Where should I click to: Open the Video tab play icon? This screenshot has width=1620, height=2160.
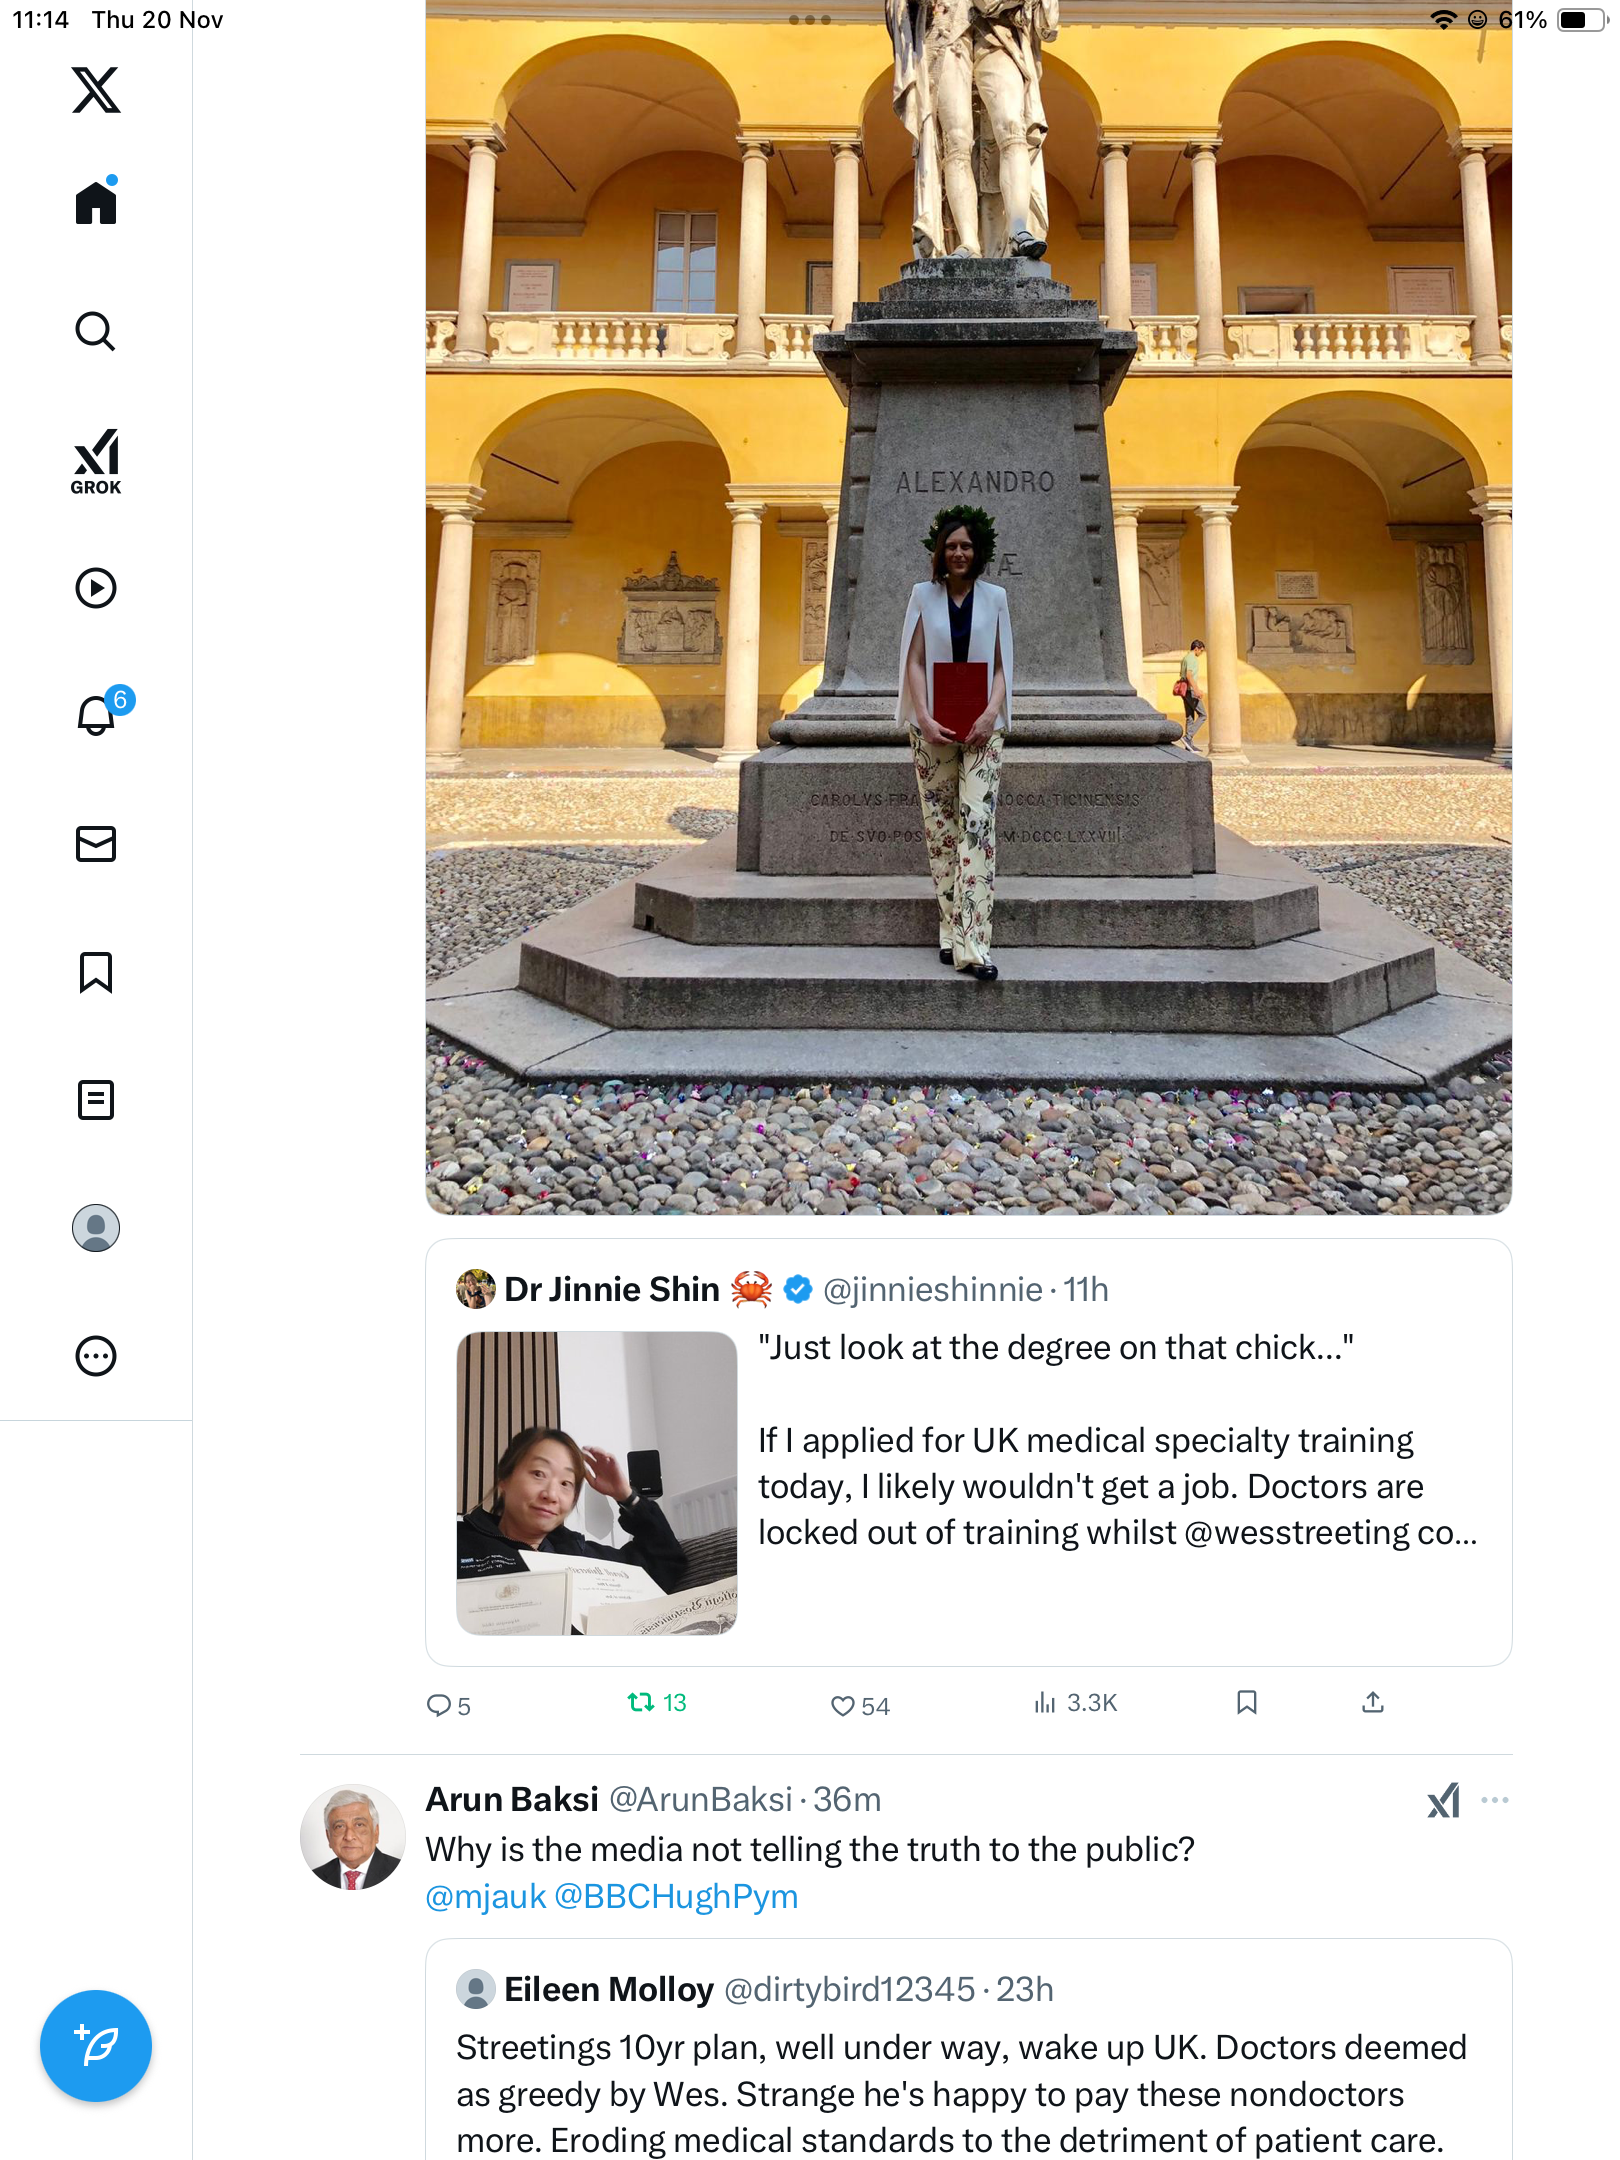(x=96, y=588)
